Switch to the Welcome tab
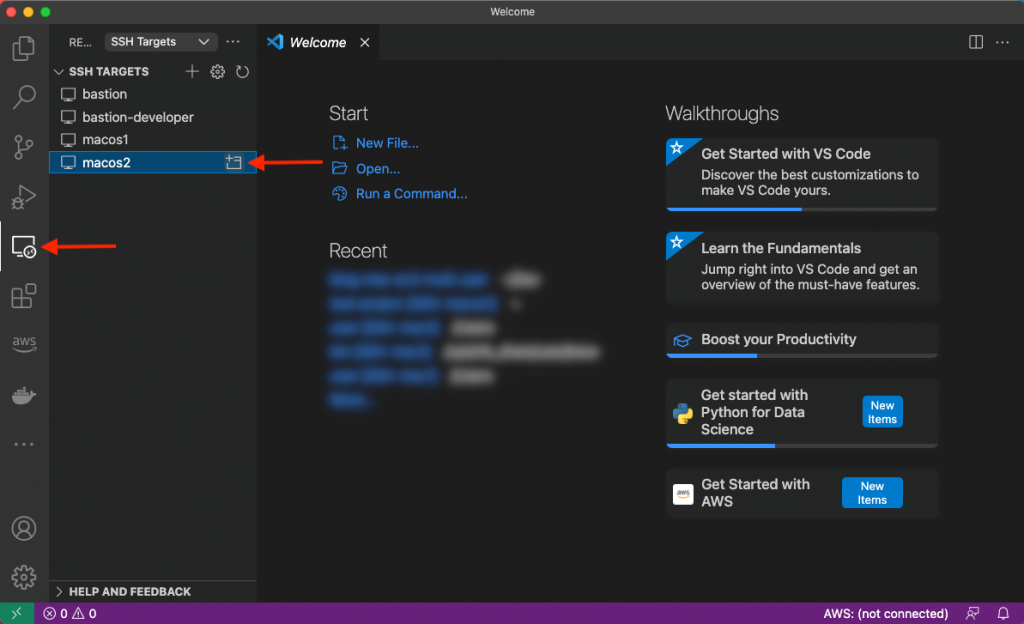1024x624 pixels. [316, 42]
